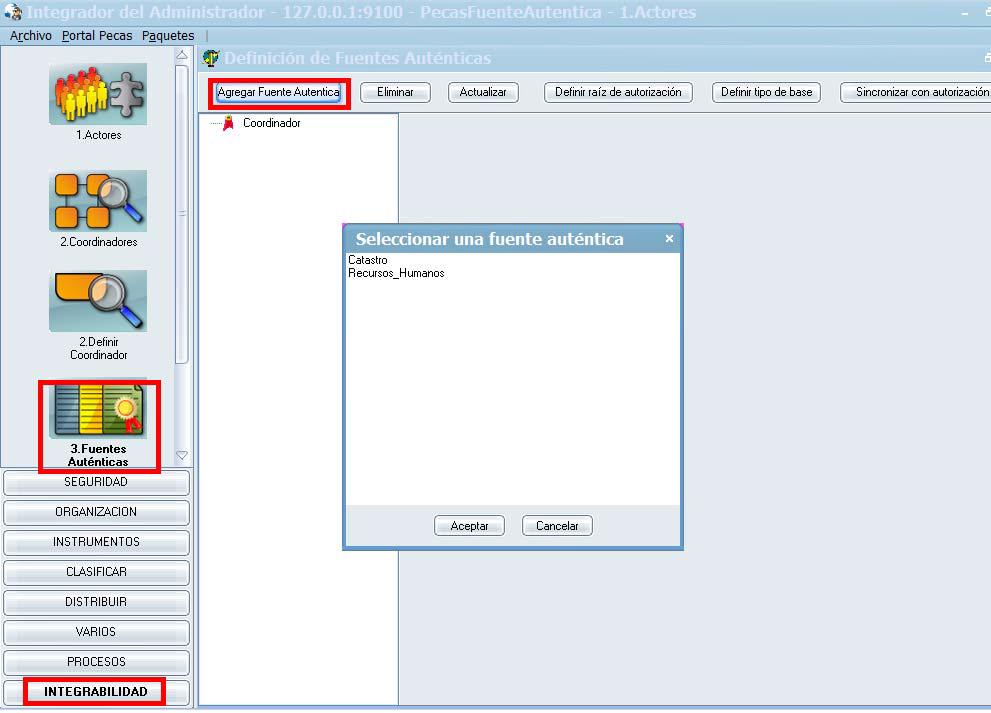Click the application icon in title bar

coord(13,13)
